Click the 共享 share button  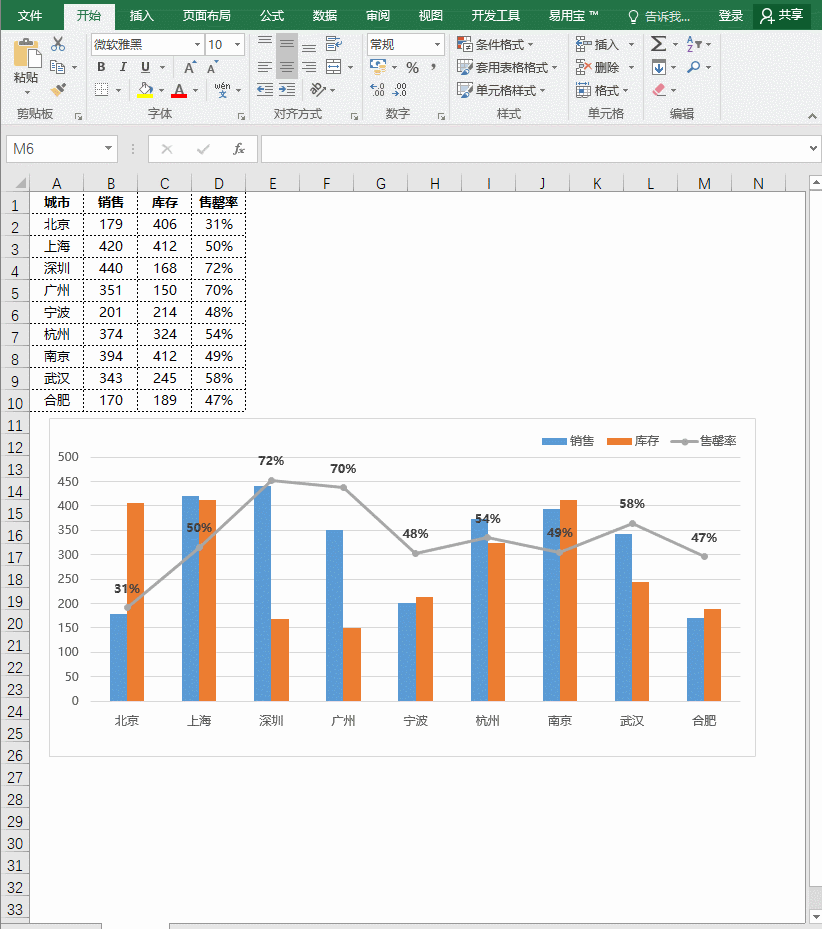click(x=782, y=15)
